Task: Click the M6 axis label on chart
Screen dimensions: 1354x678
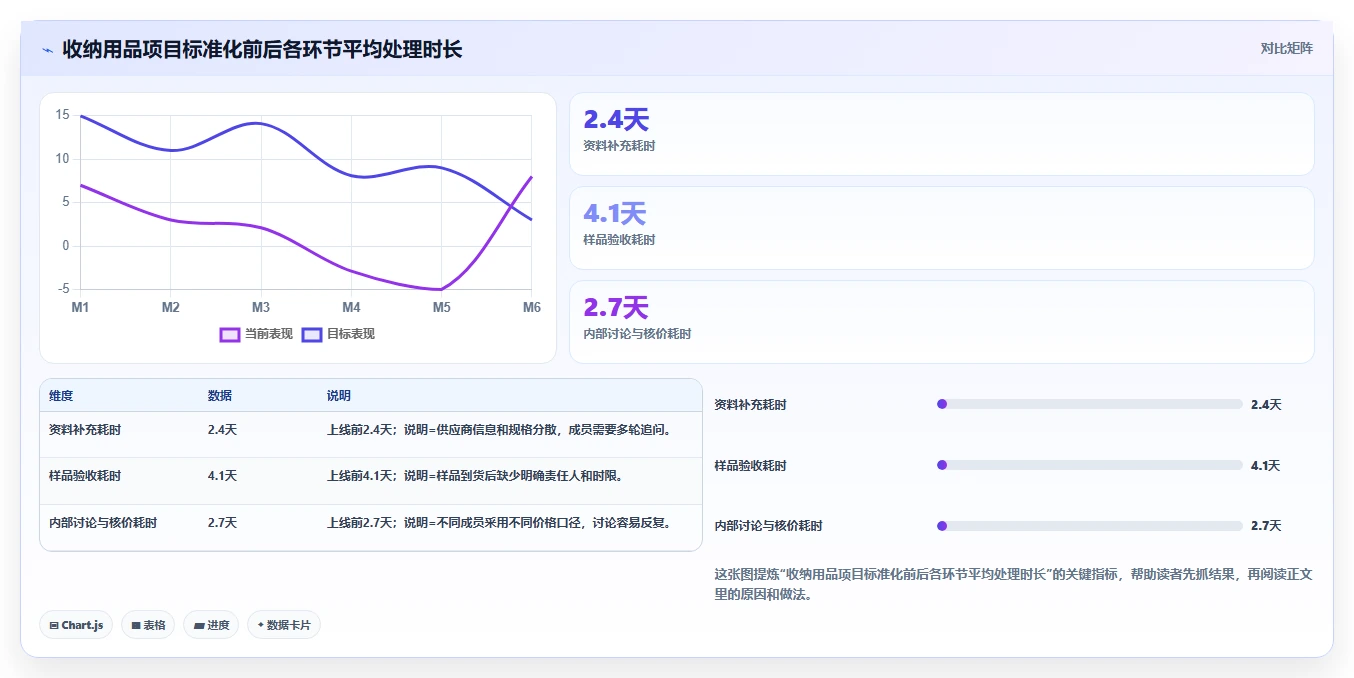Action: 531,307
